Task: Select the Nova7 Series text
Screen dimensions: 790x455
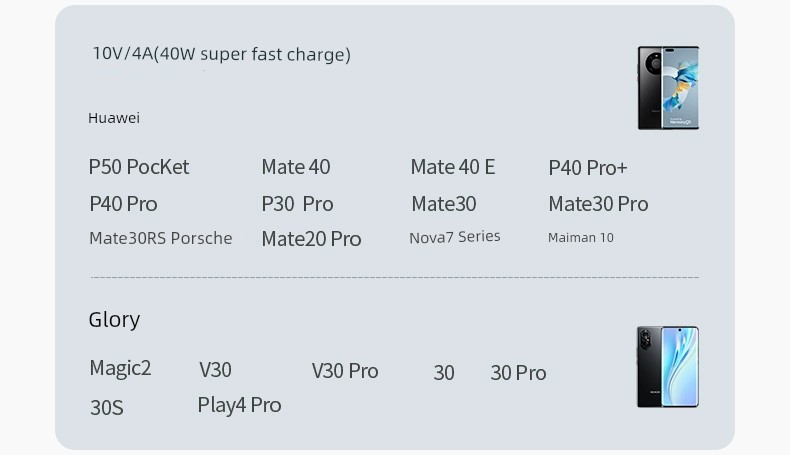Action: (454, 237)
